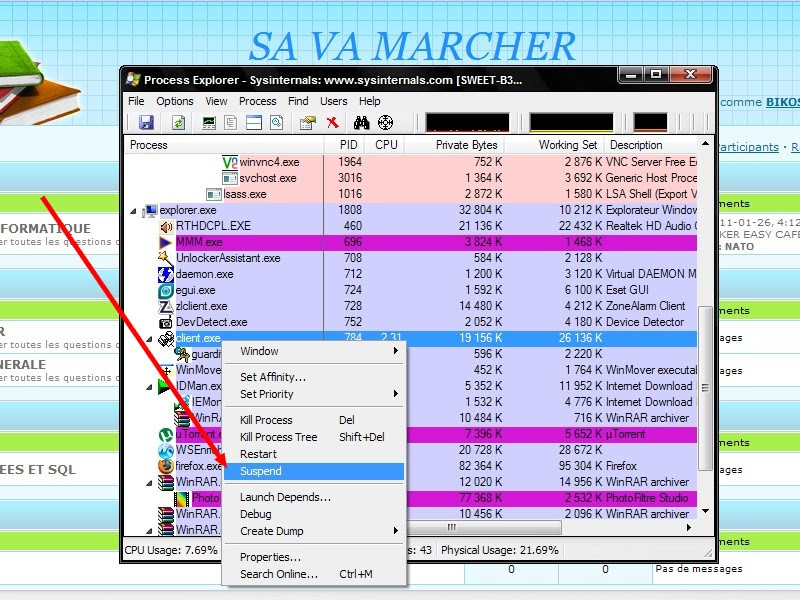This screenshot has width=800, height=600.
Task: Open process Properties toolbar icon
Action: coord(308,122)
